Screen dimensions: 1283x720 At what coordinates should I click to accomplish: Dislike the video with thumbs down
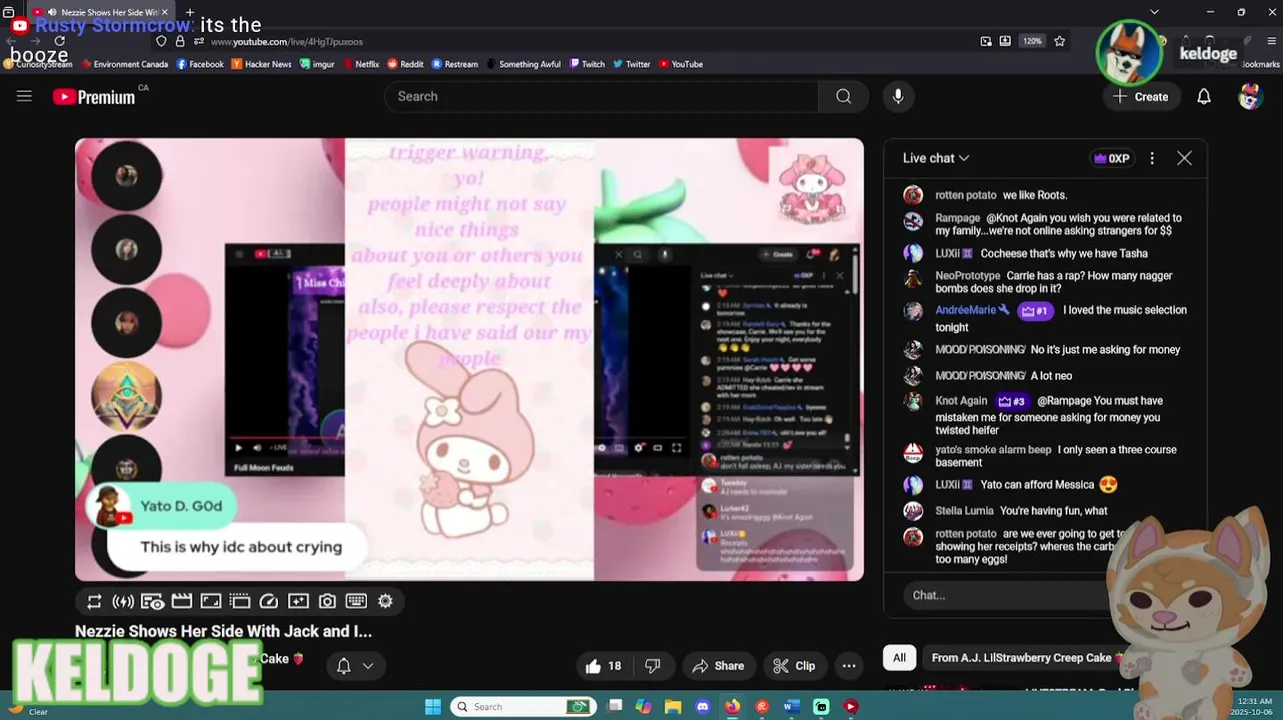pyautogui.click(x=652, y=666)
